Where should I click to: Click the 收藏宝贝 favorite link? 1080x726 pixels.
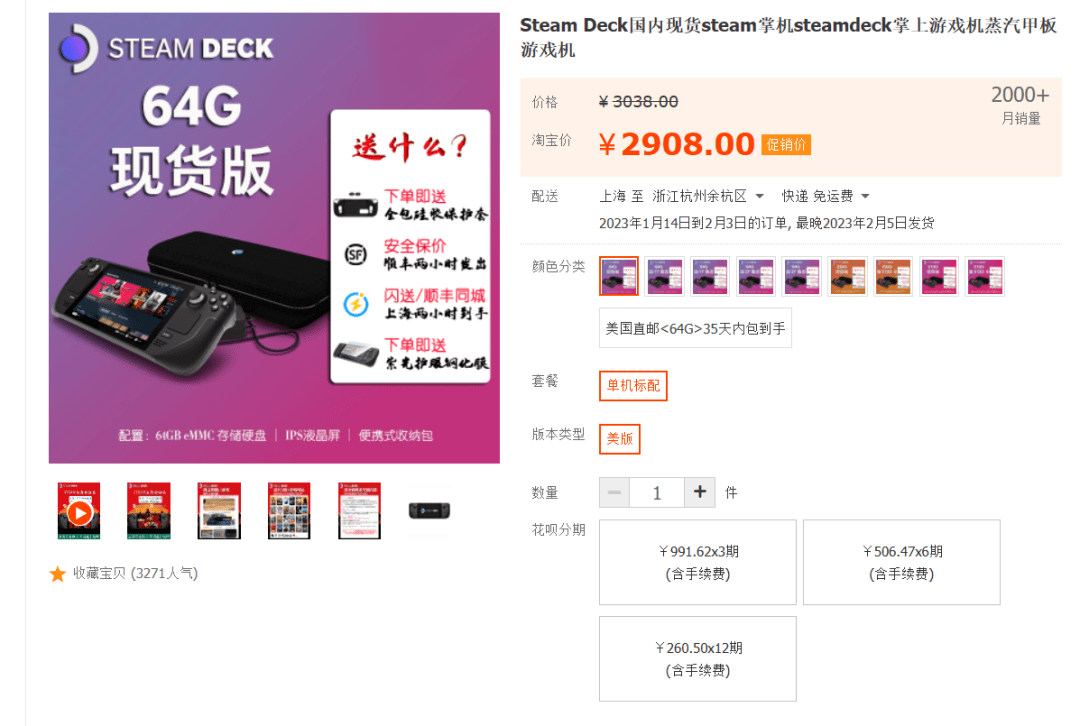(x=136, y=573)
